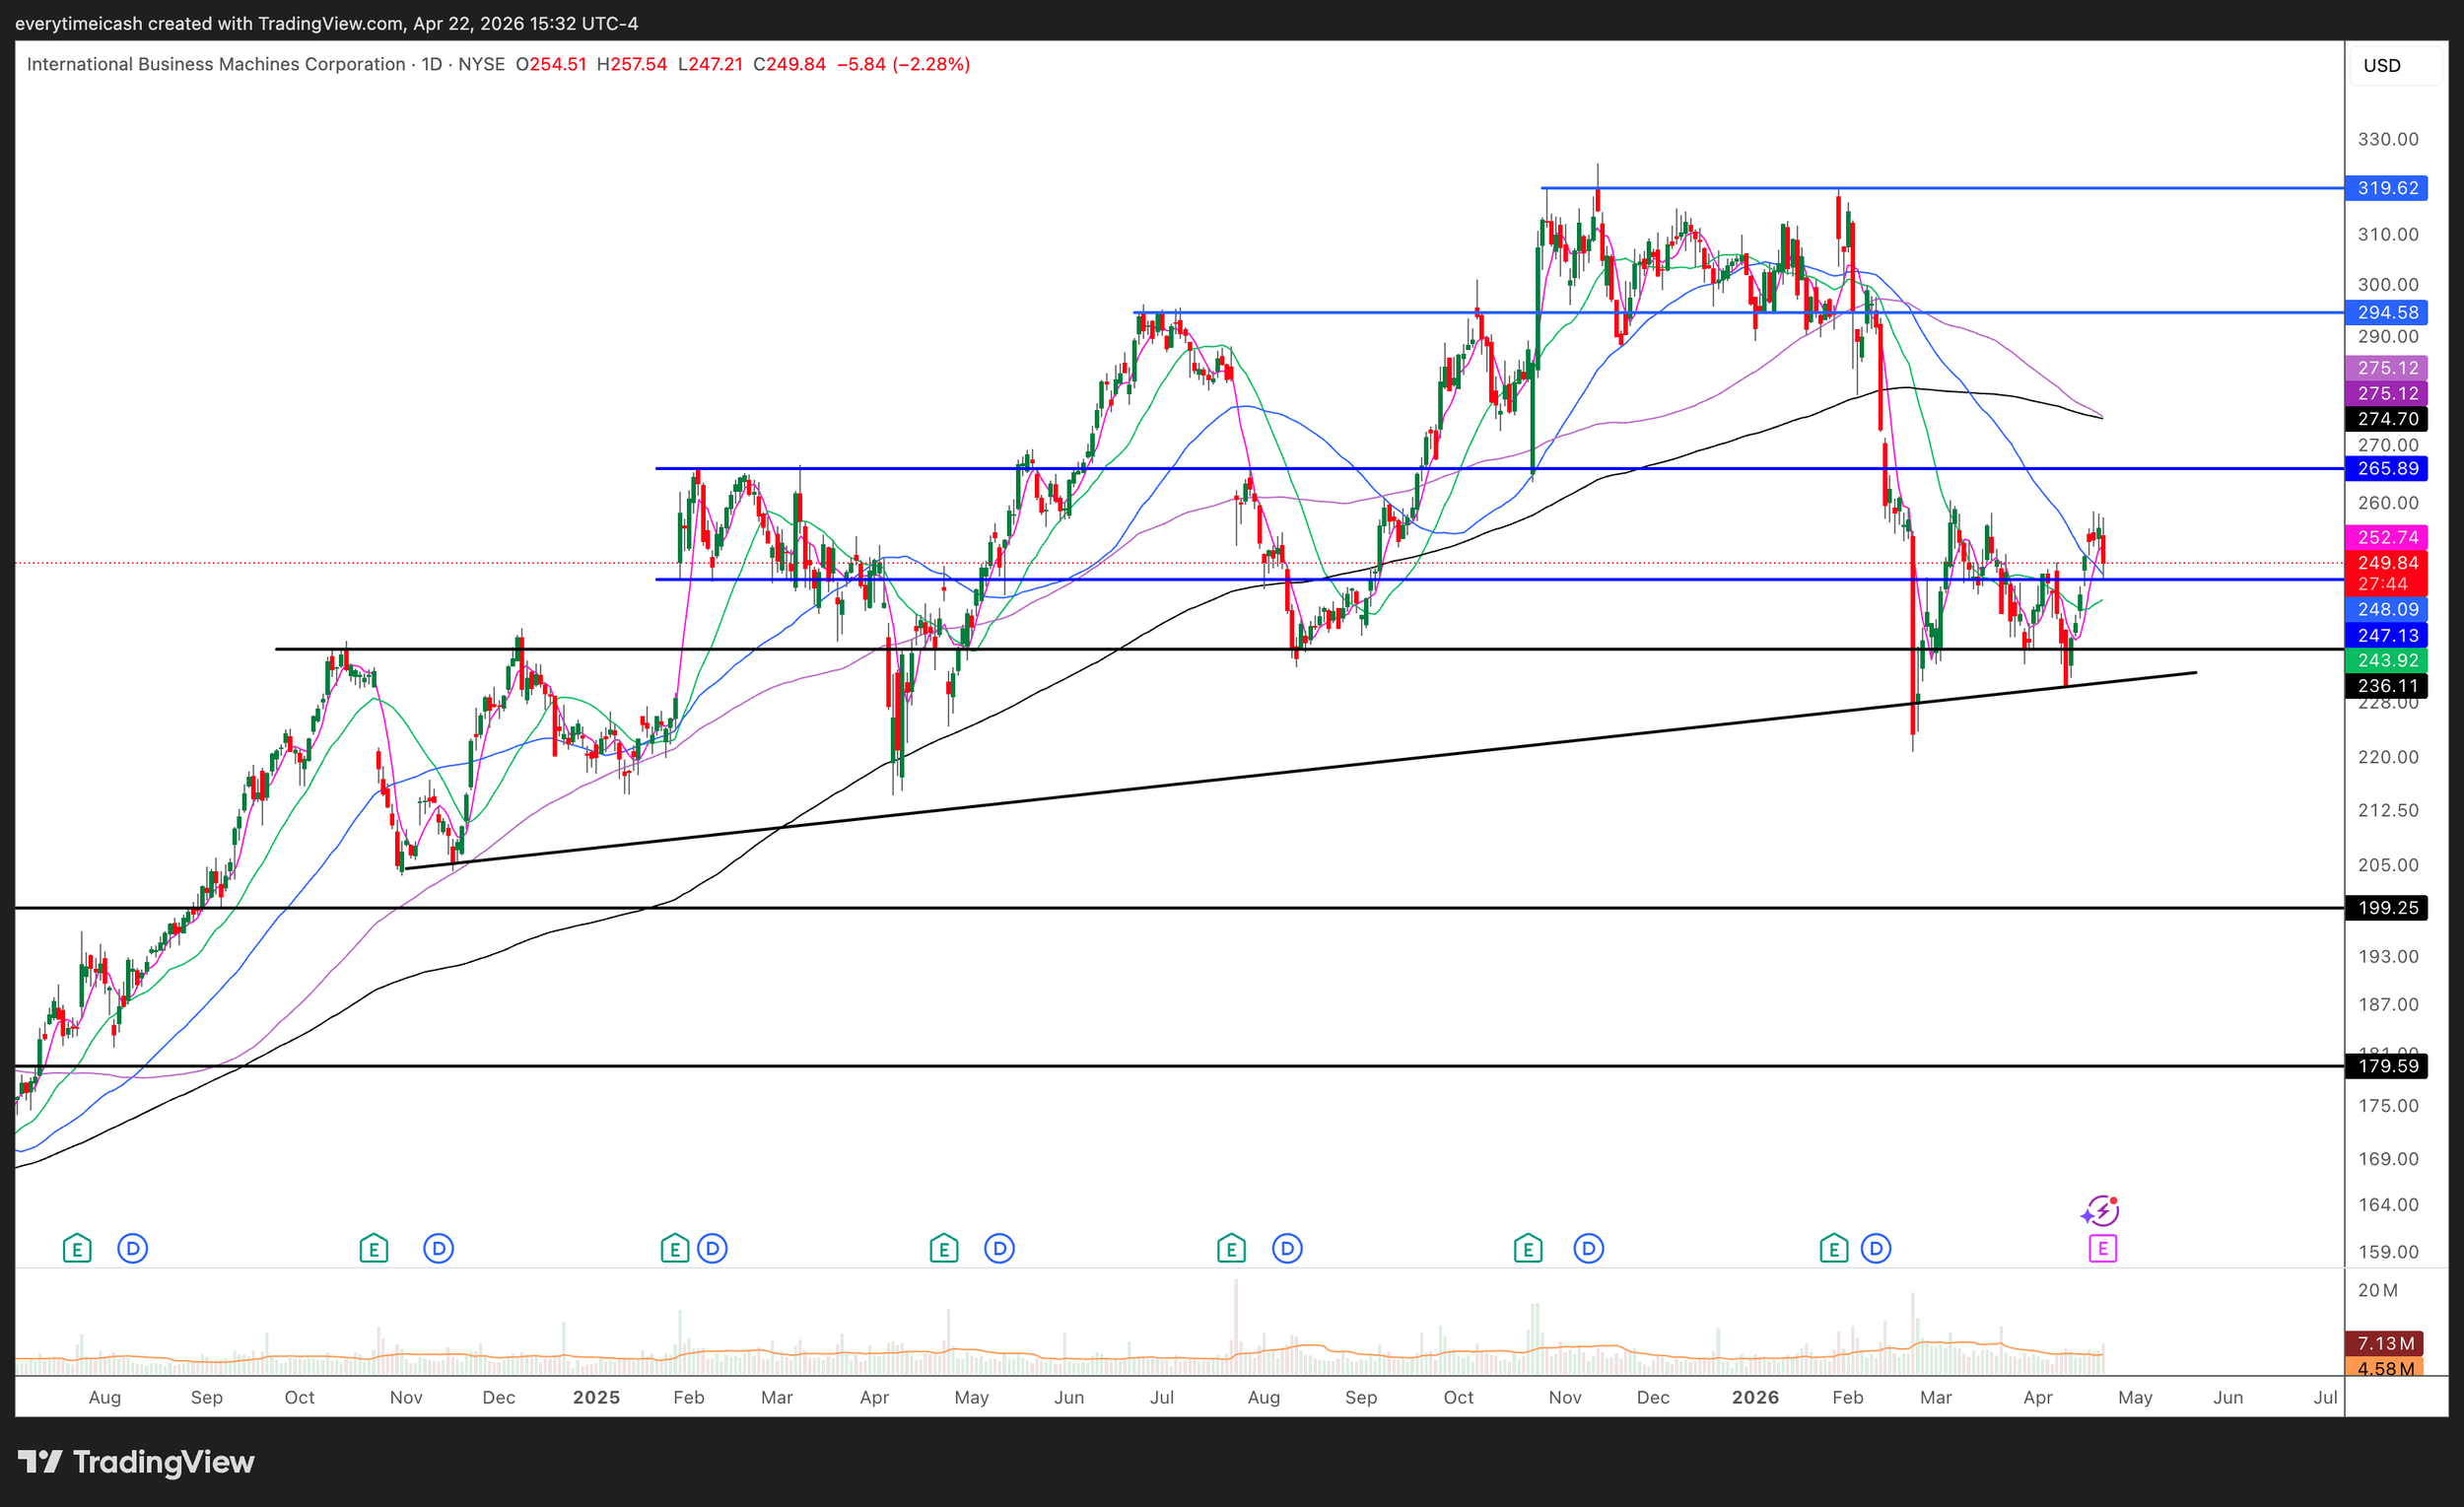Open the dividend D marker near Nov 2024
The height and width of the screenshot is (1507, 2464).
438,1248
